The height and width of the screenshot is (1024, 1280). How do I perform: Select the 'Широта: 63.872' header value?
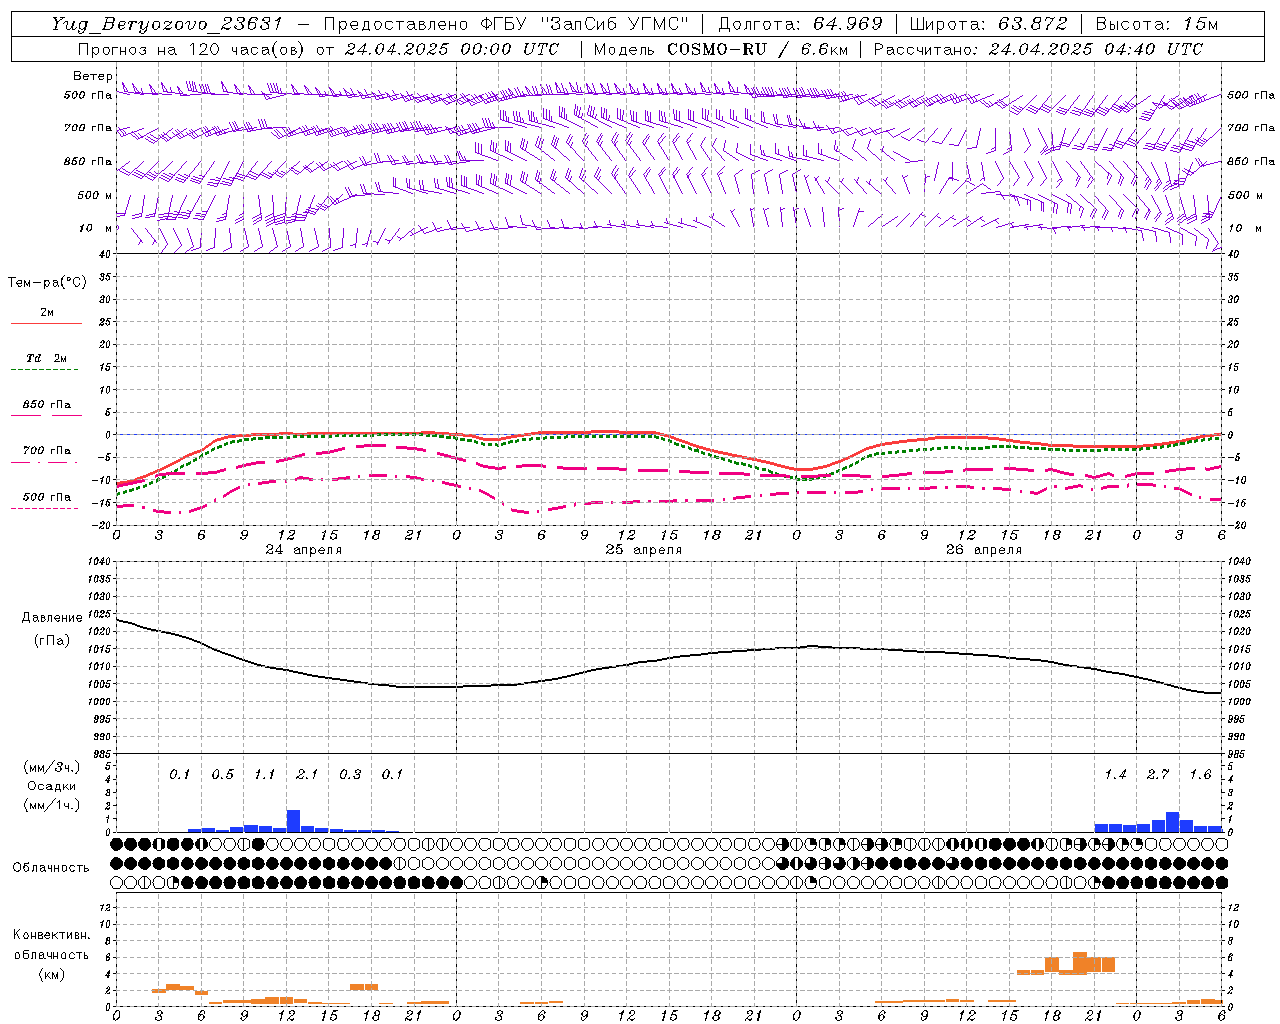pyautogui.click(x=988, y=24)
